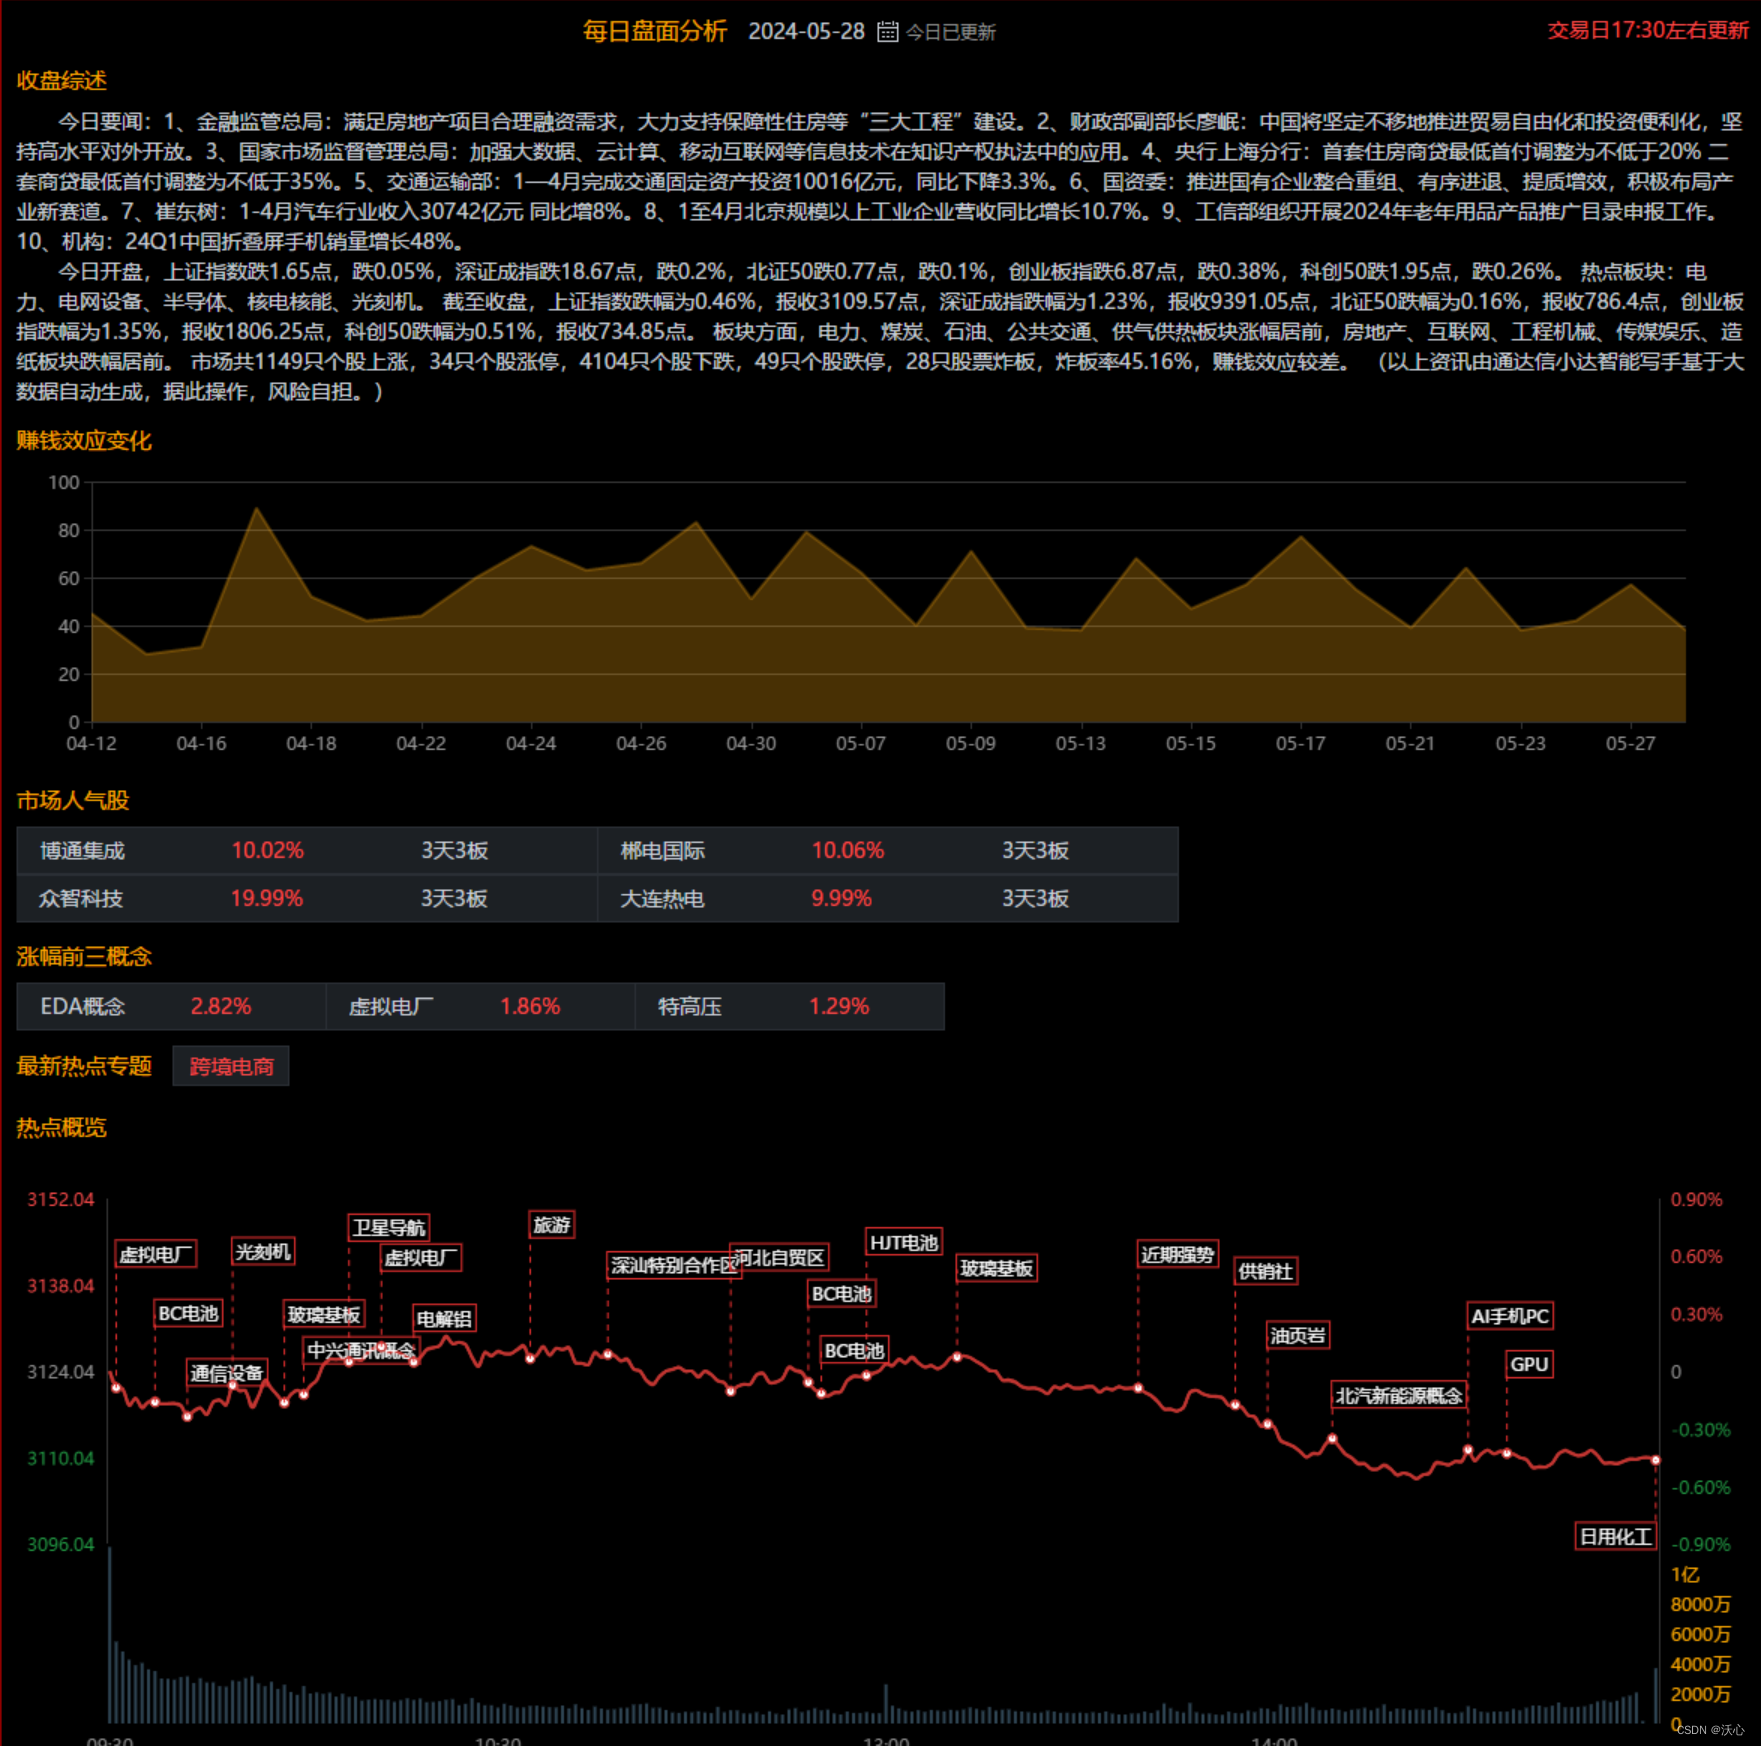Image resolution: width=1761 pixels, height=1746 pixels.
Task: Click the 19.99% gain value
Action: coord(266,899)
